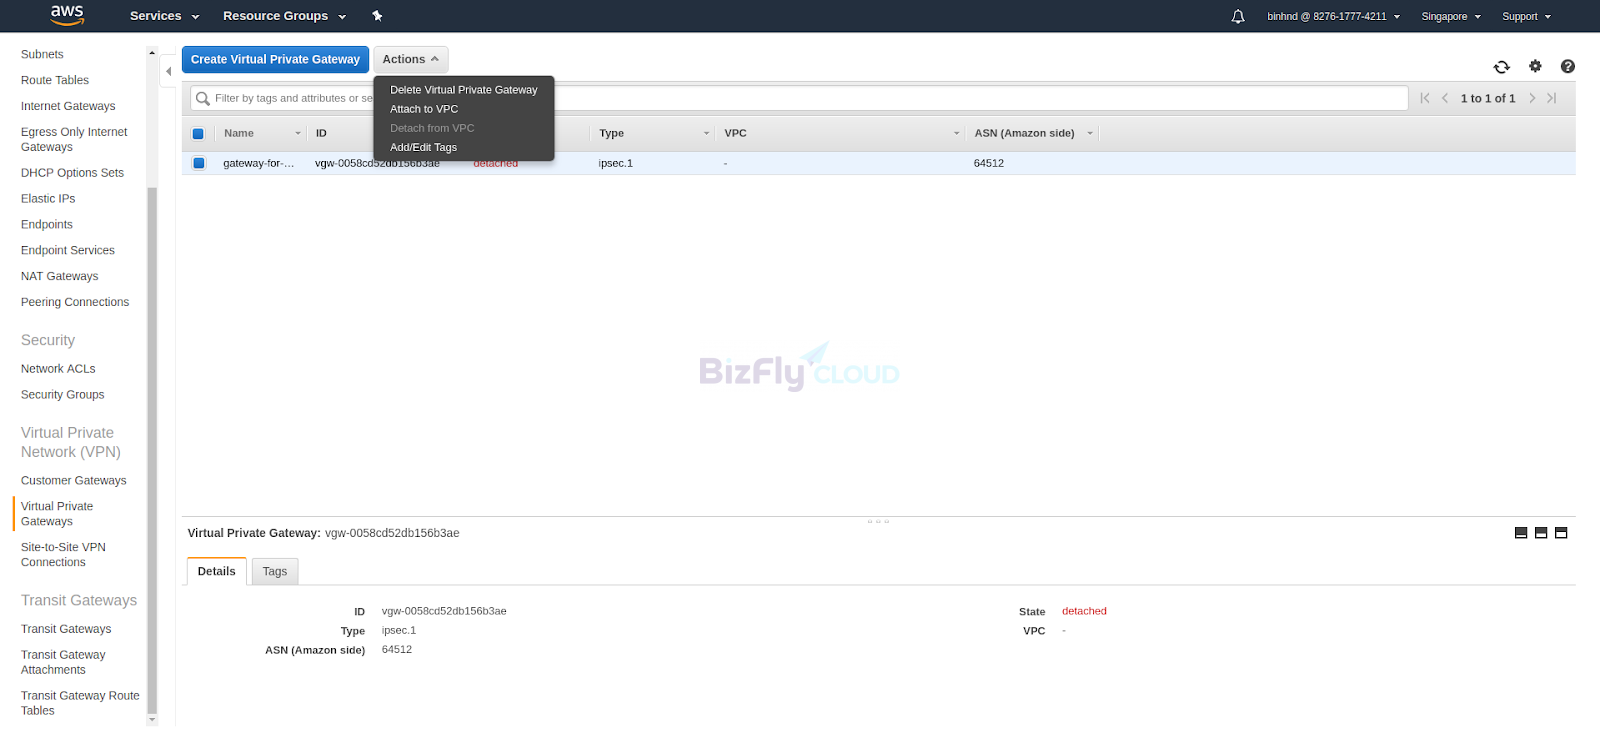1600x733 pixels.
Task: Refresh the gateway list
Action: click(x=1501, y=67)
